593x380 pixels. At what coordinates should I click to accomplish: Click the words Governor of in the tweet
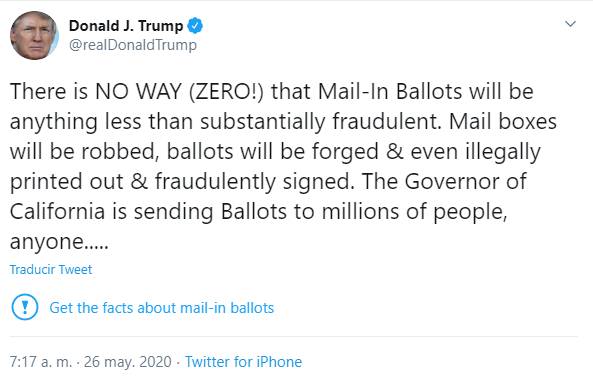tap(466, 181)
